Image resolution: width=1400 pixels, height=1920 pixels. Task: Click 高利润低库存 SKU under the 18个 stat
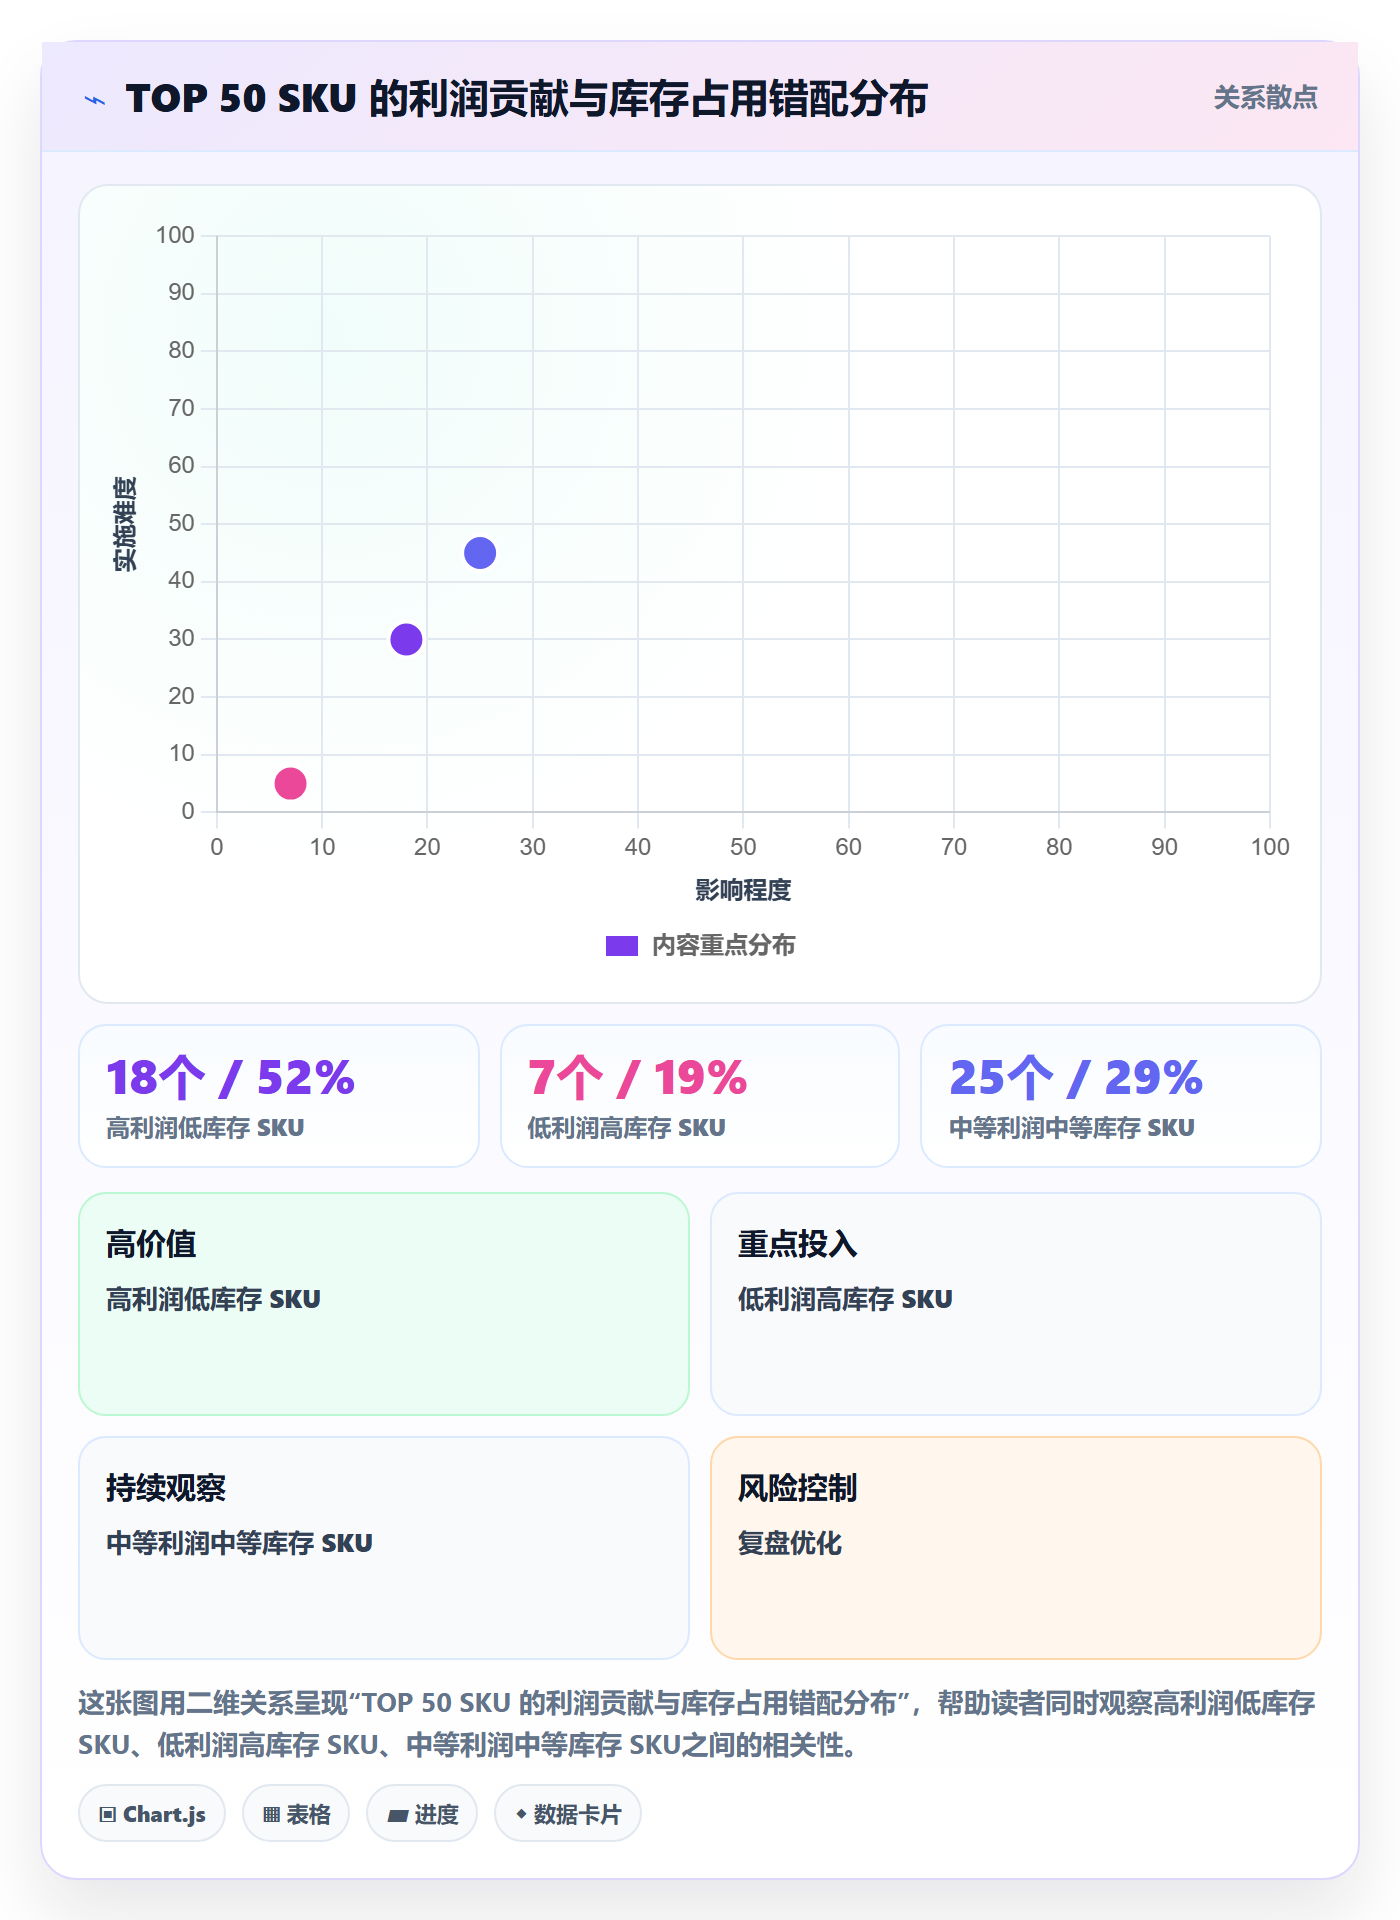click(205, 1128)
